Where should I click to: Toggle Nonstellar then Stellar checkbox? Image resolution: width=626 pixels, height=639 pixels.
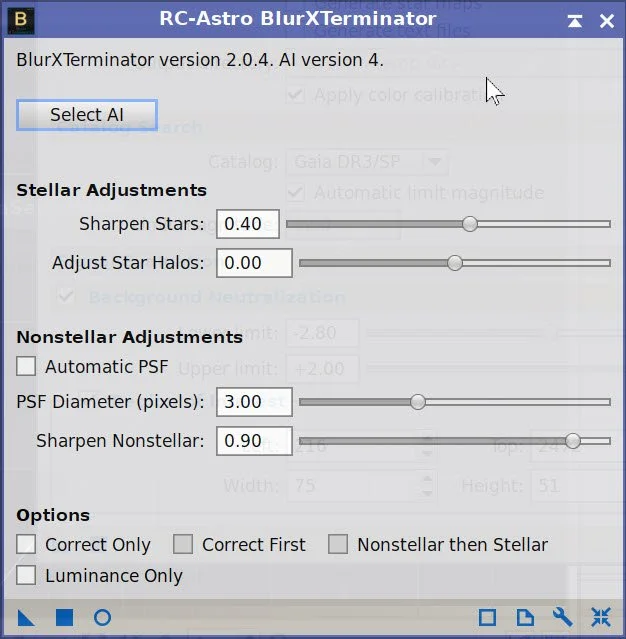pos(338,544)
